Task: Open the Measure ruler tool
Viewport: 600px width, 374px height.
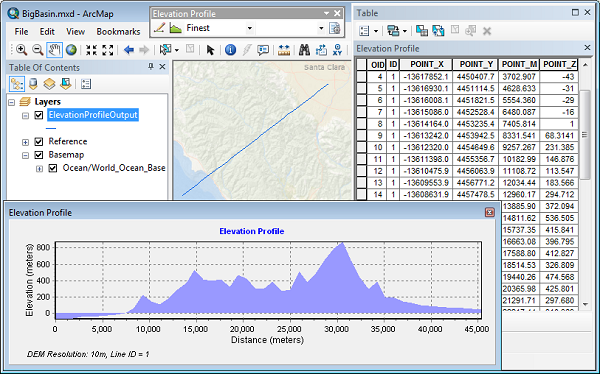Action: 284,50
